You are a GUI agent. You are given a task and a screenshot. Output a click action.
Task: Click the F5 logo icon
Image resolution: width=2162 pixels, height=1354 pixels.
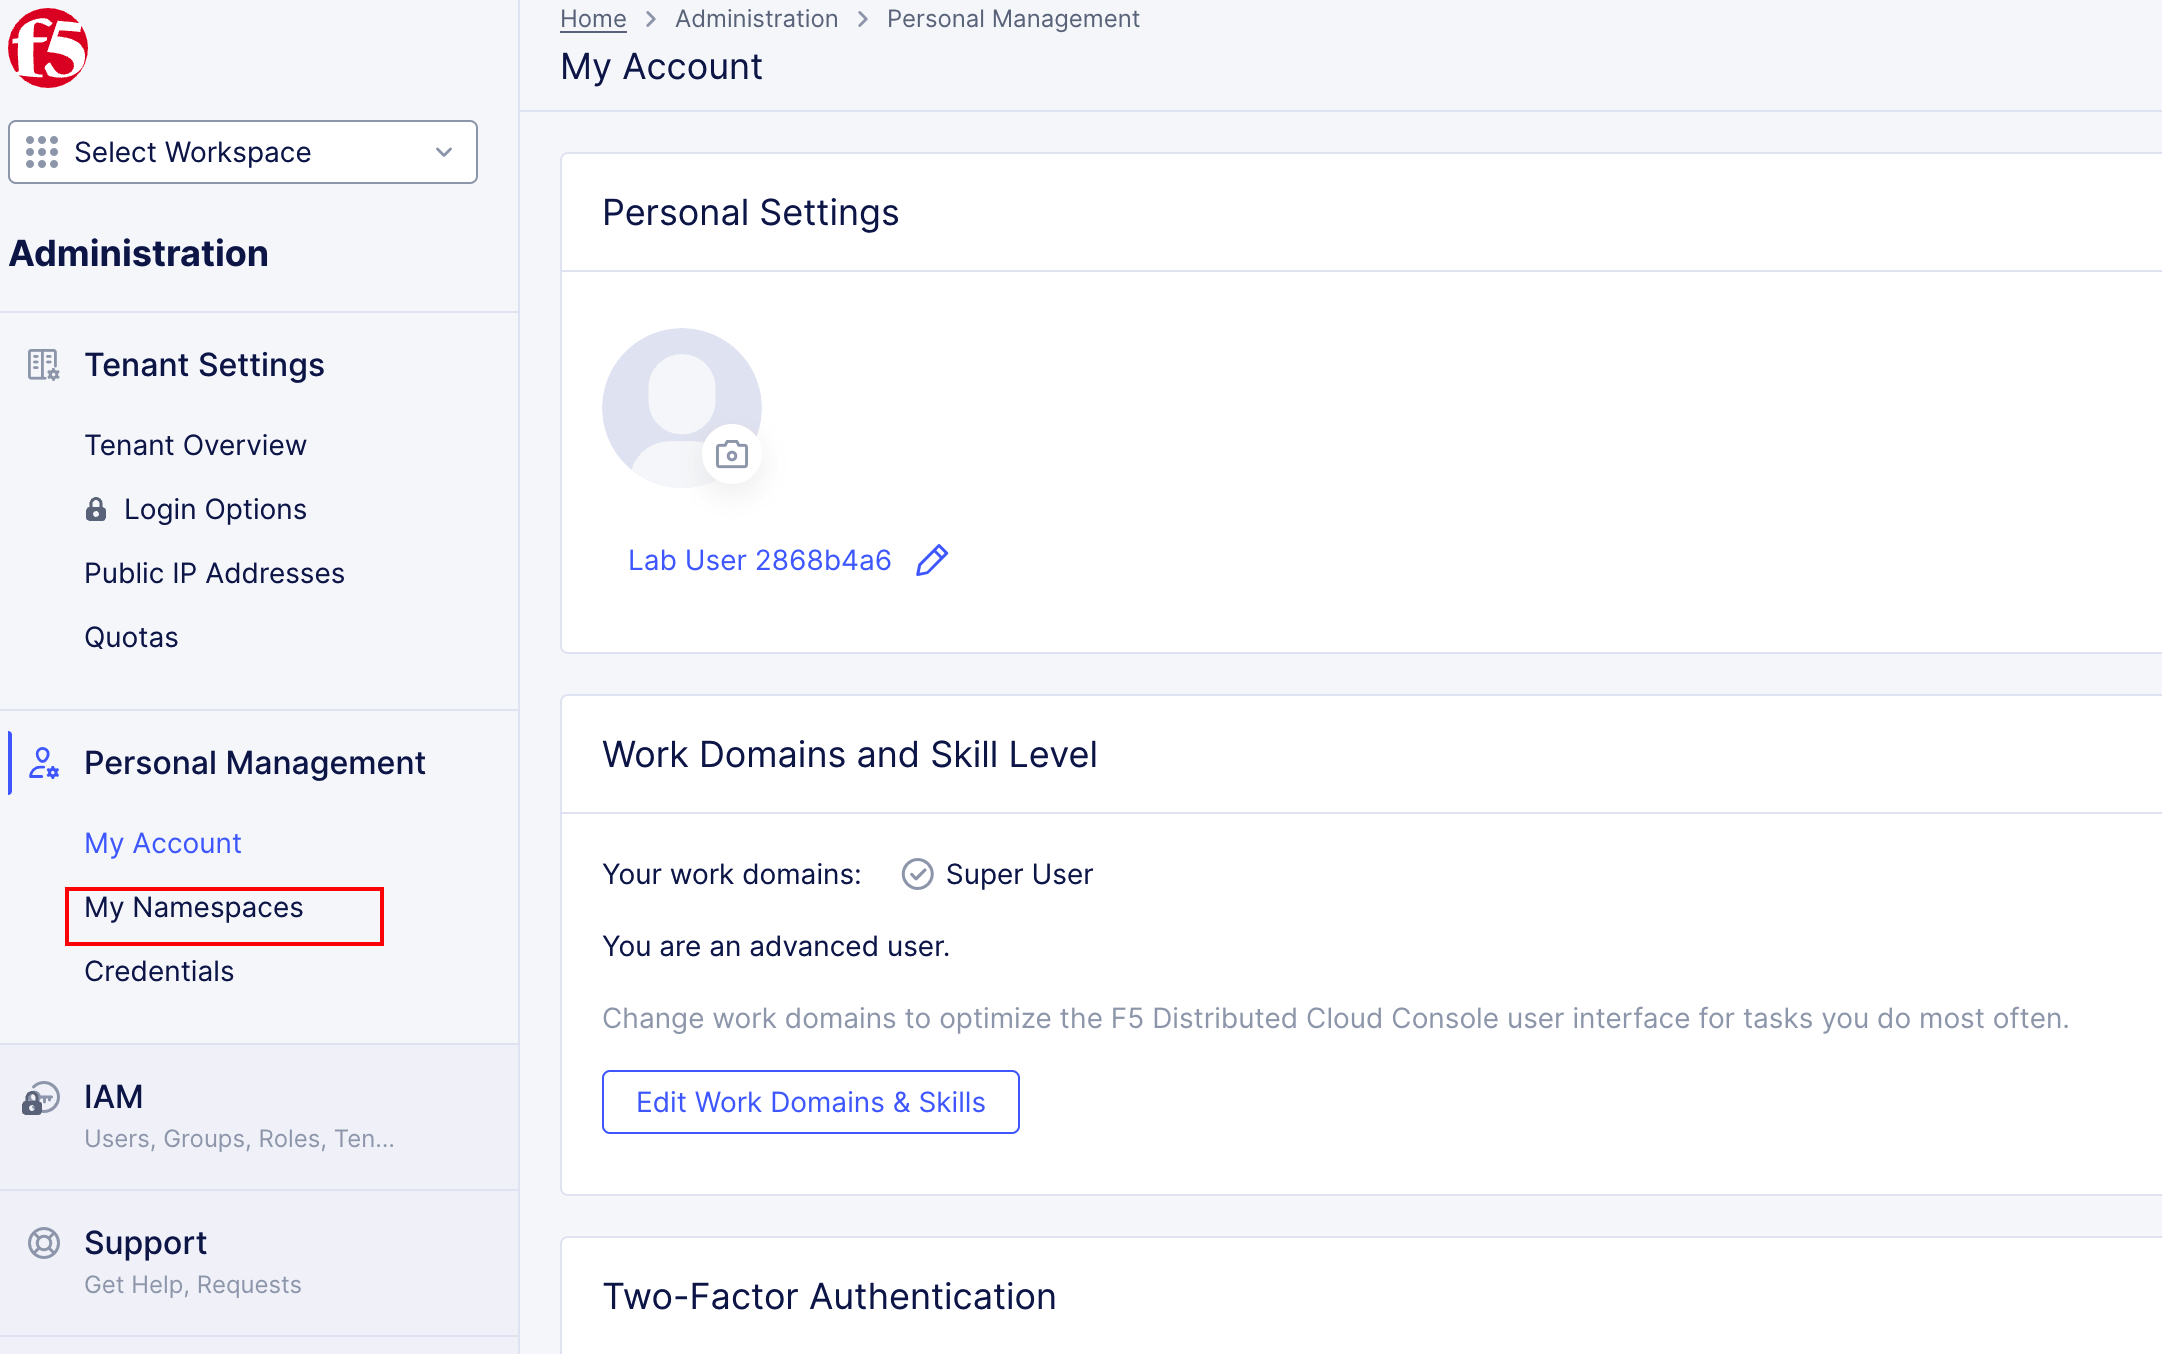(x=48, y=48)
